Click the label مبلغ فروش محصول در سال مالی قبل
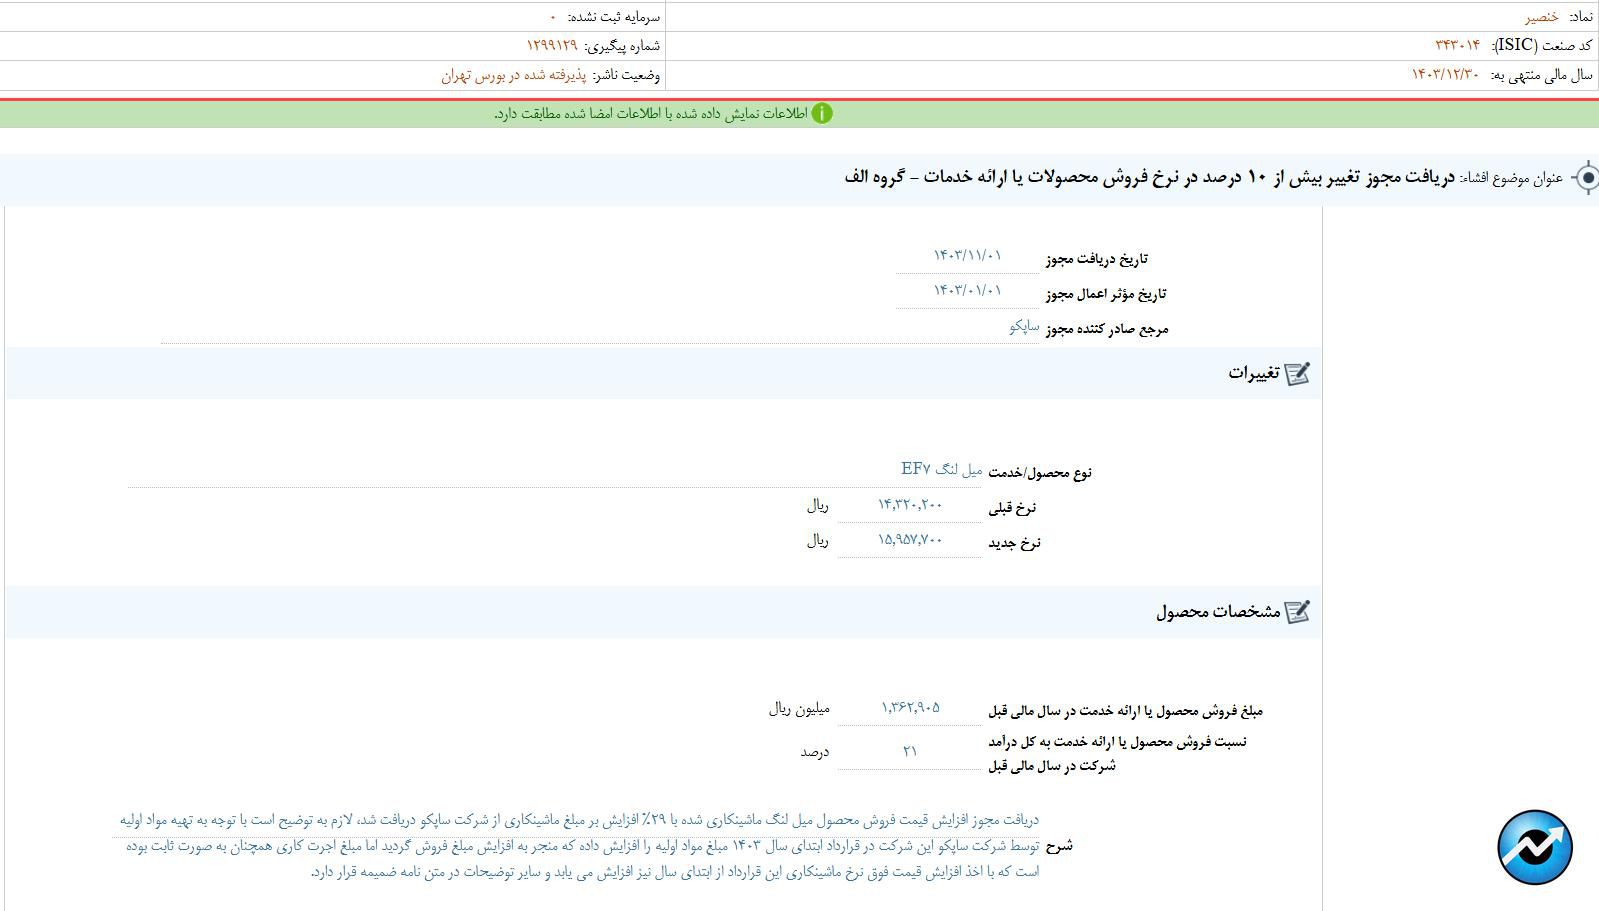This screenshot has height=911, width=1599. (1125, 711)
